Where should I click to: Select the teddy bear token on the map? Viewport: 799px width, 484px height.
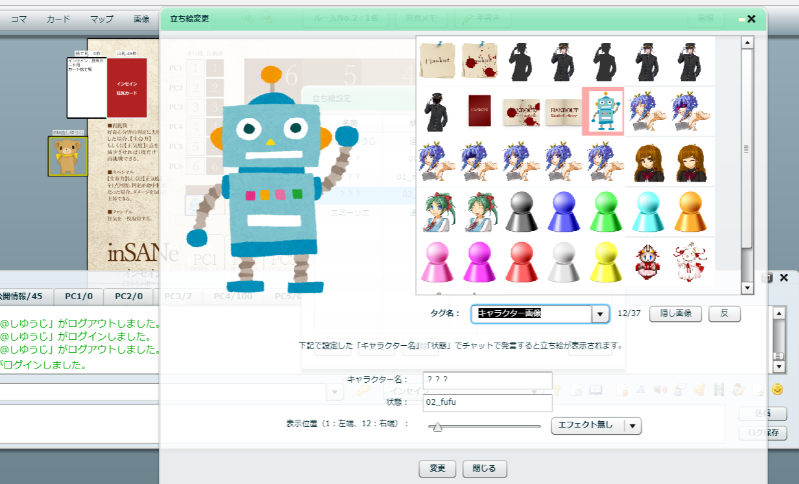tap(68, 156)
